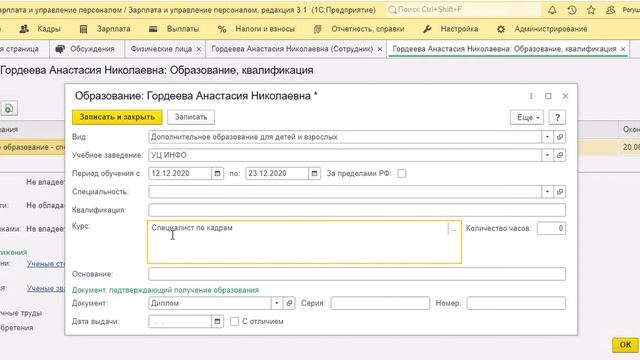640x360 pixels.
Task: Open history clock icon
Action: [571, 10]
